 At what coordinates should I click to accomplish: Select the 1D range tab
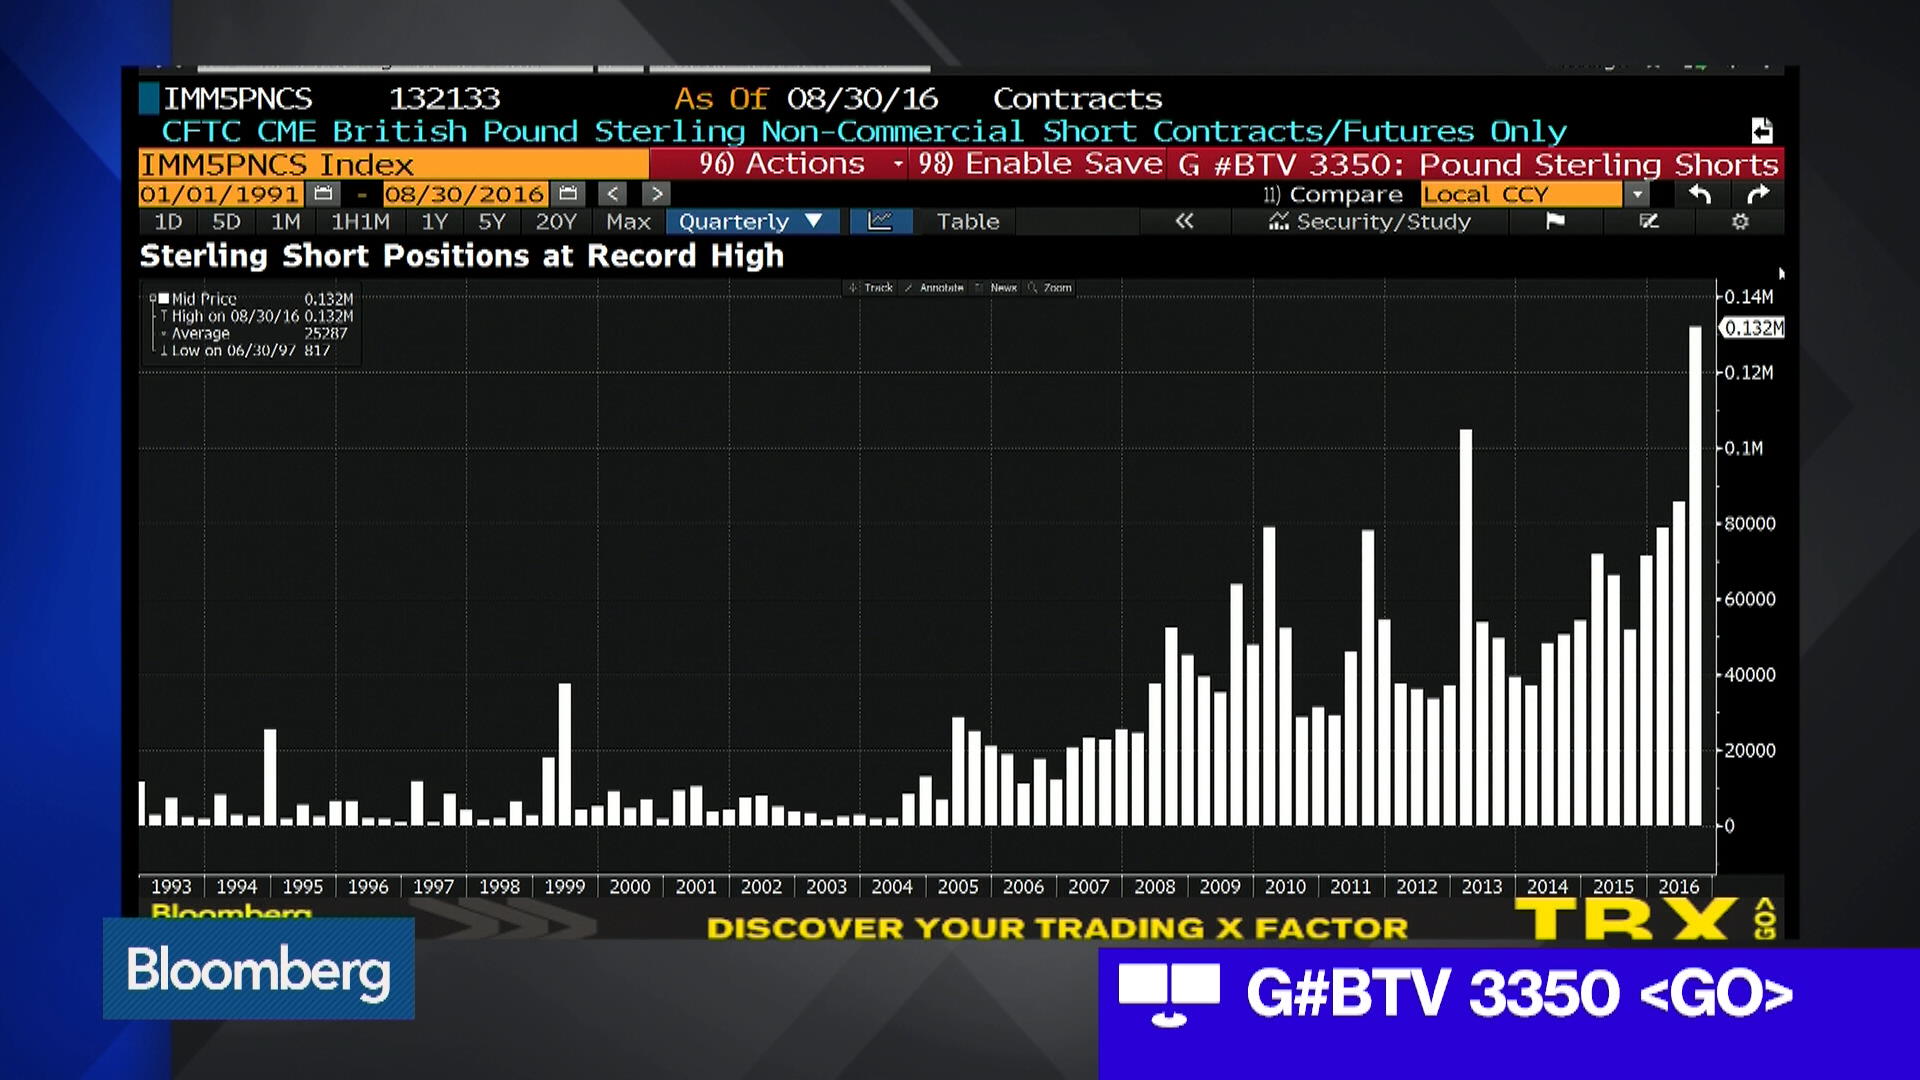168,221
